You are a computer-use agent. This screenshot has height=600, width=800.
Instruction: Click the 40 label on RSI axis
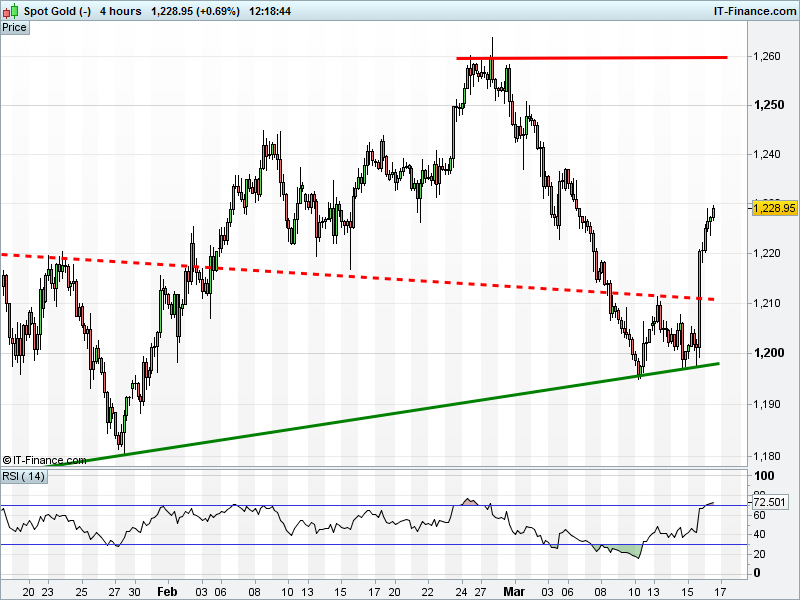pyautogui.click(x=760, y=535)
